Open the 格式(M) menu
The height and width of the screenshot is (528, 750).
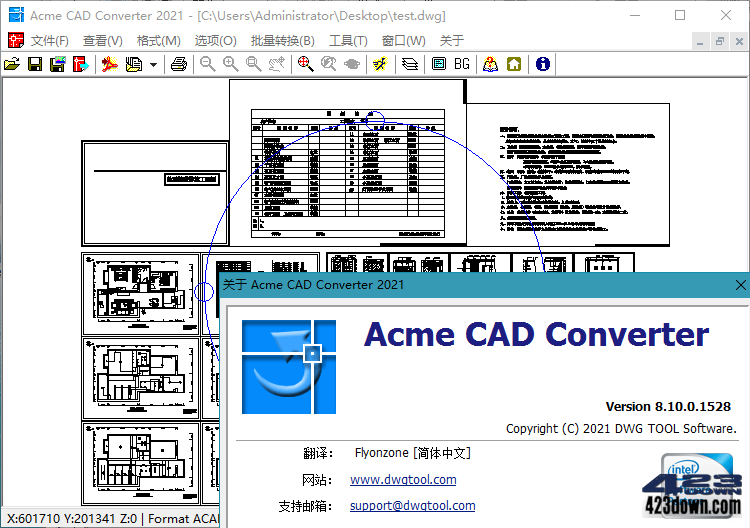click(158, 40)
